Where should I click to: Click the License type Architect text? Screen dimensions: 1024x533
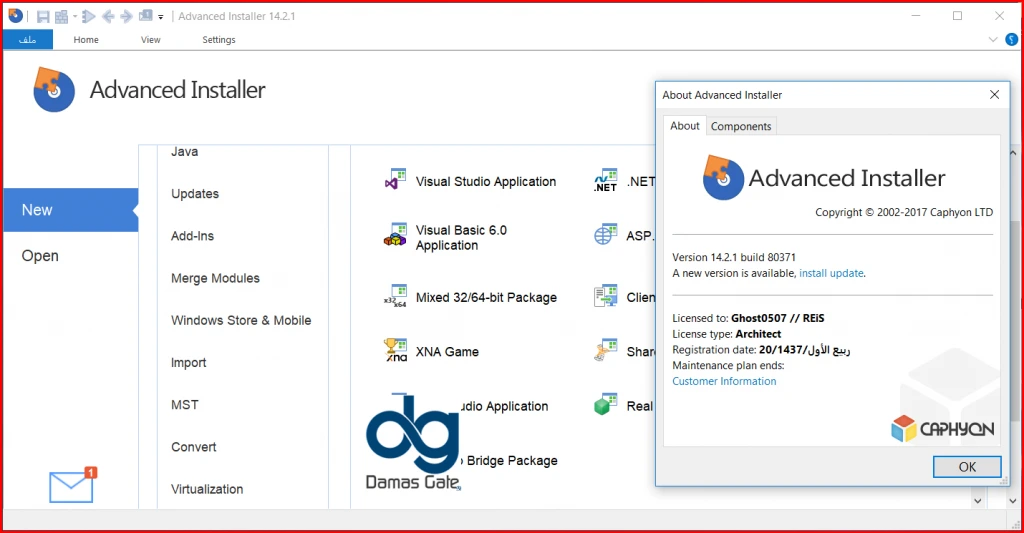tap(727, 334)
